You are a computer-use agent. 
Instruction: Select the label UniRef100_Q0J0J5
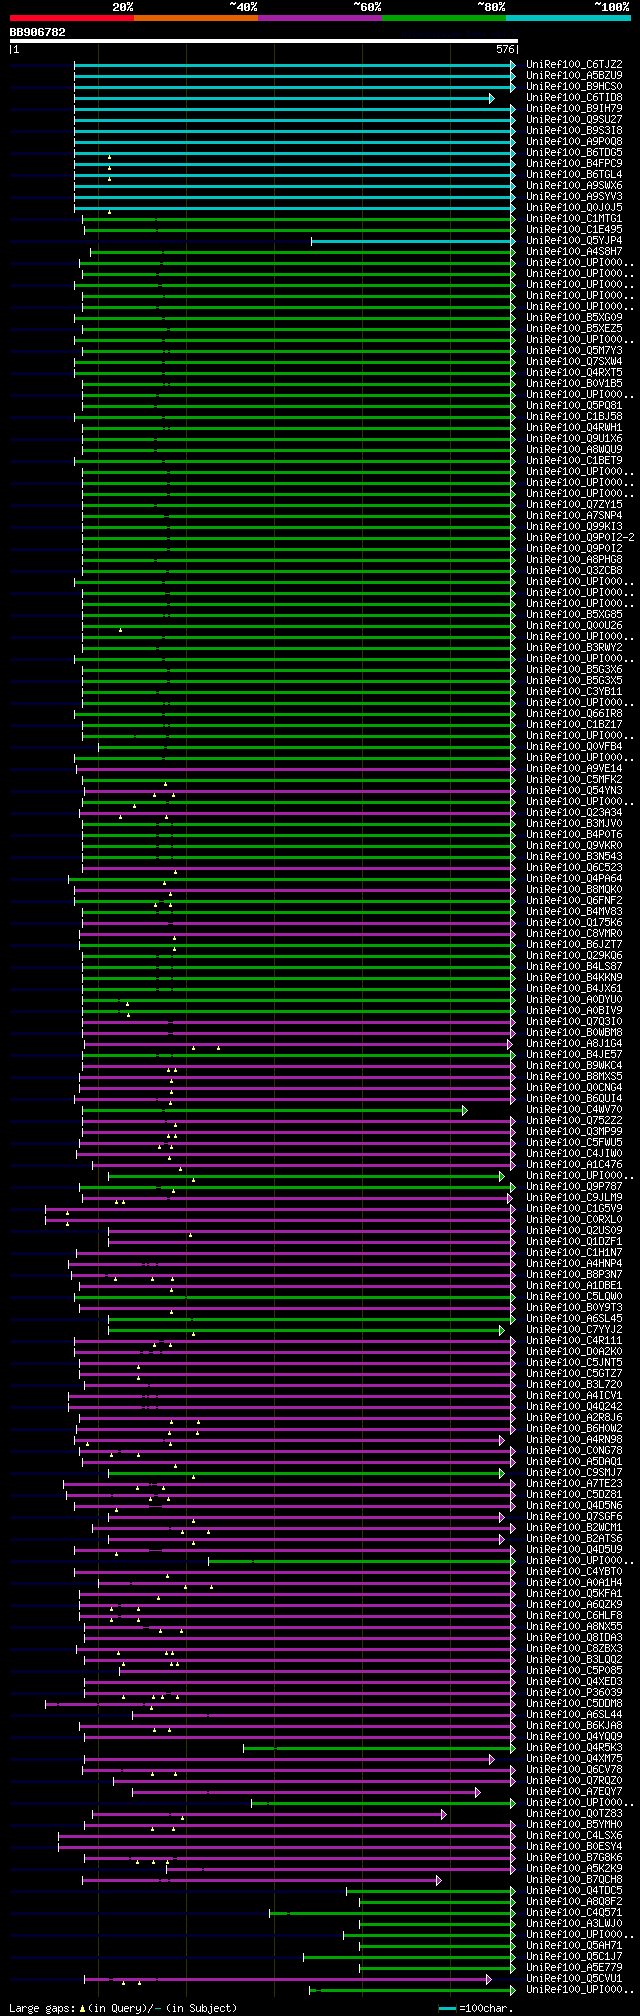coord(574,208)
